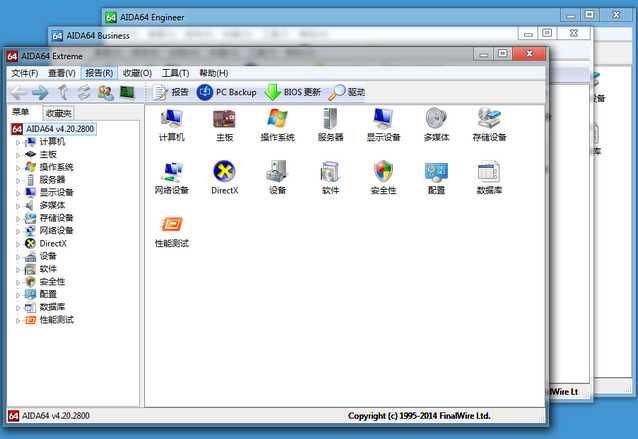This screenshot has width=638, height=439.
Task: Expand the 显示设备 tree node
Action: [x=18, y=193]
